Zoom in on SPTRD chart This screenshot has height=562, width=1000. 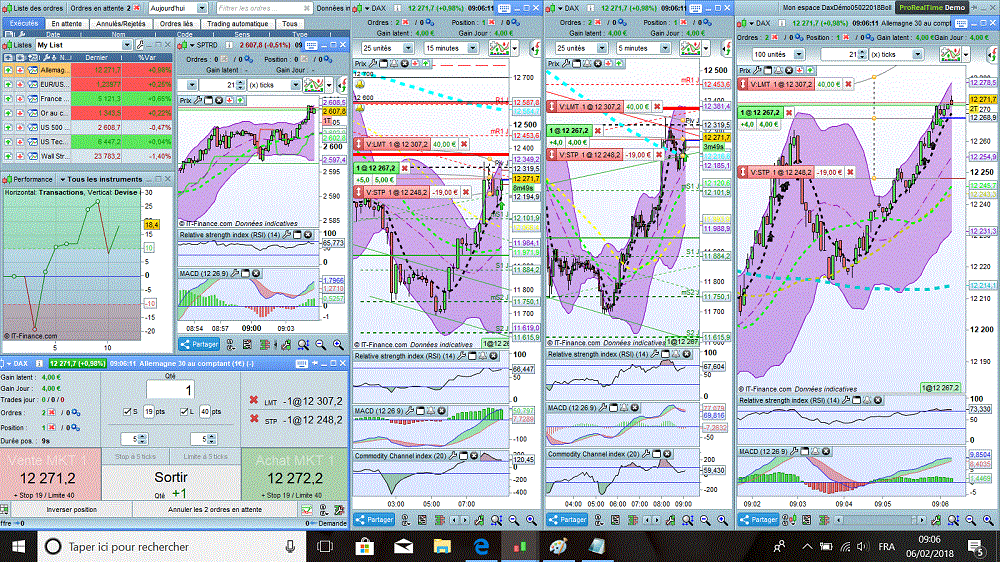338,344
